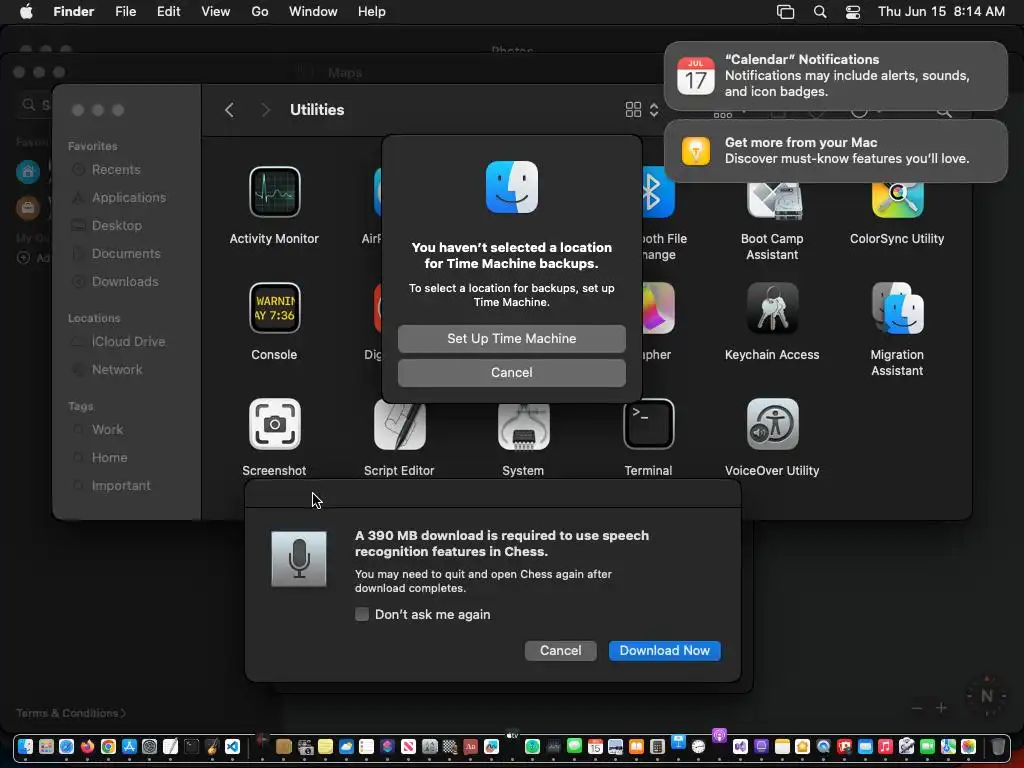This screenshot has width=1024, height=768.
Task: Click Maps compass N control
Action: click(987, 696)
